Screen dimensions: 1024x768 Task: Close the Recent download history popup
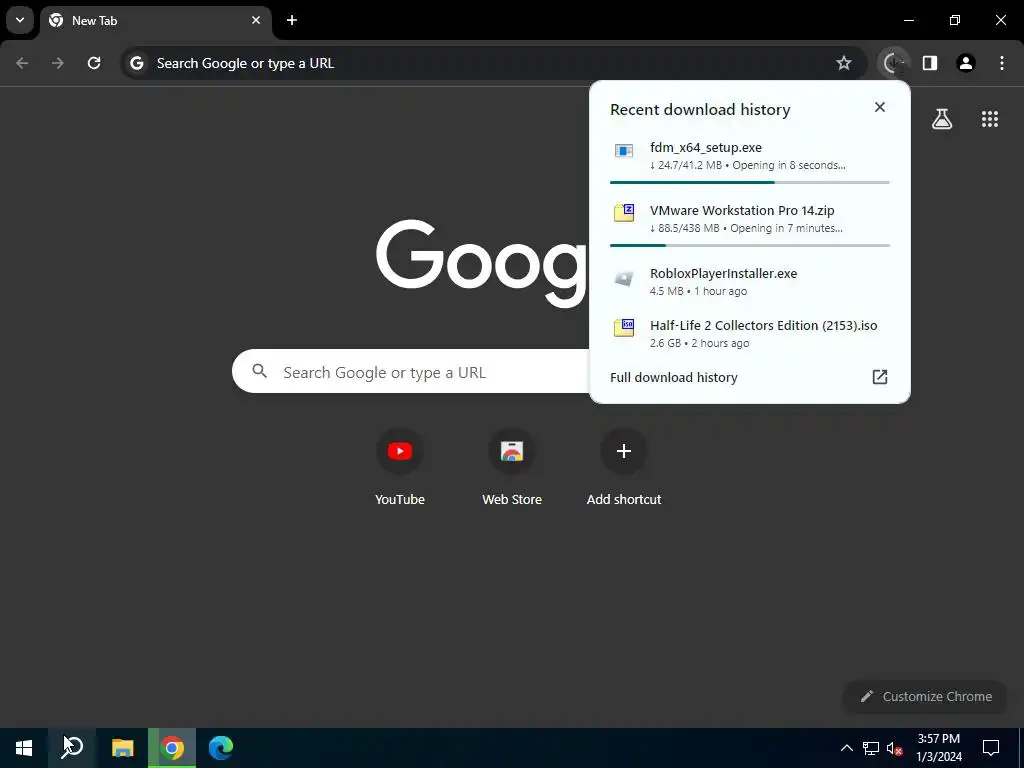pyautogui.click(x=880, y=107)
